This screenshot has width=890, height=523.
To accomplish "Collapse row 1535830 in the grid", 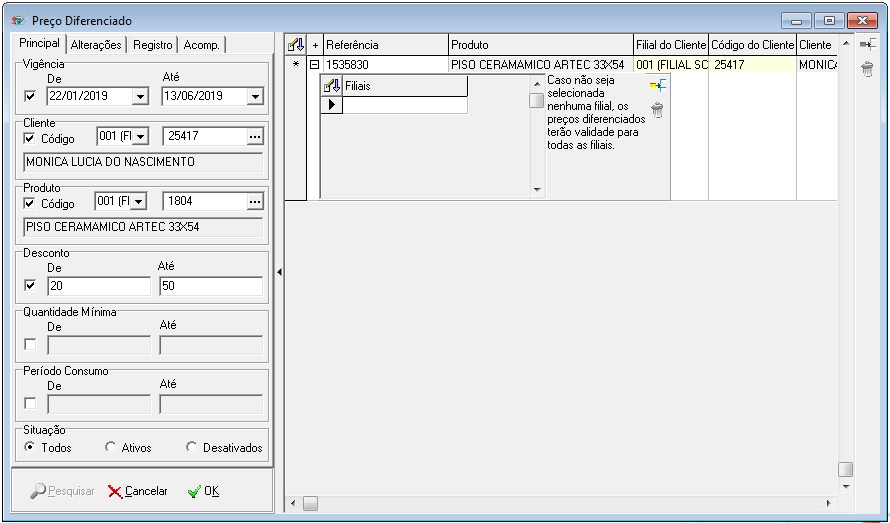I will [314, 65].
